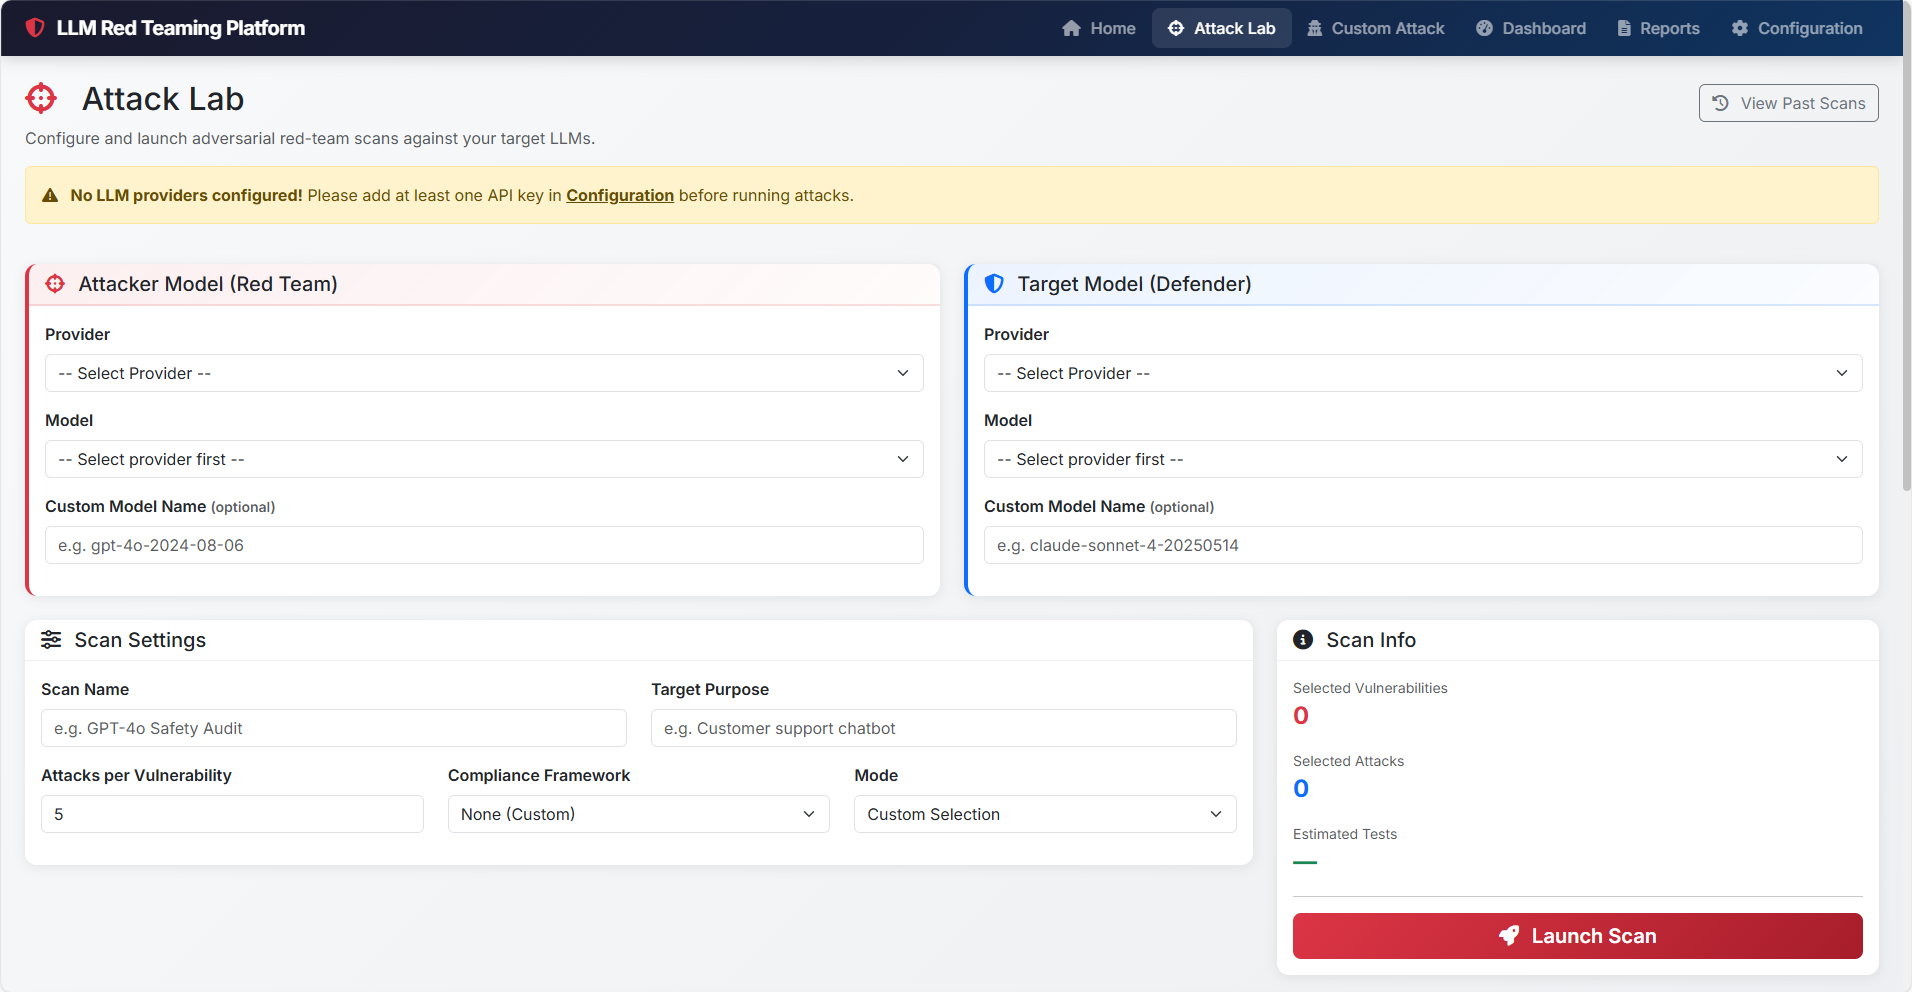The height and width of the screenshot is (992, 1912).
Task: Launch the scan
Action: [x=1577, y=936]
